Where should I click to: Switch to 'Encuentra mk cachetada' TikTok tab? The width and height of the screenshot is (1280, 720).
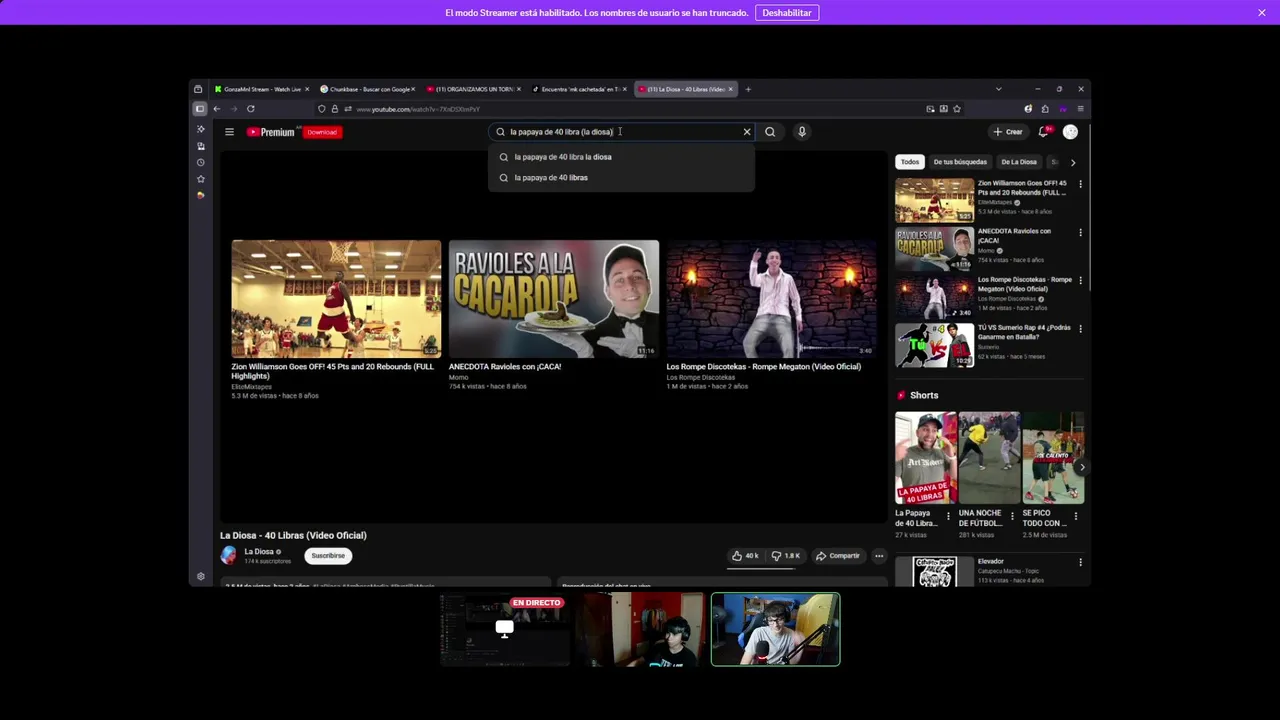[578, 89]
